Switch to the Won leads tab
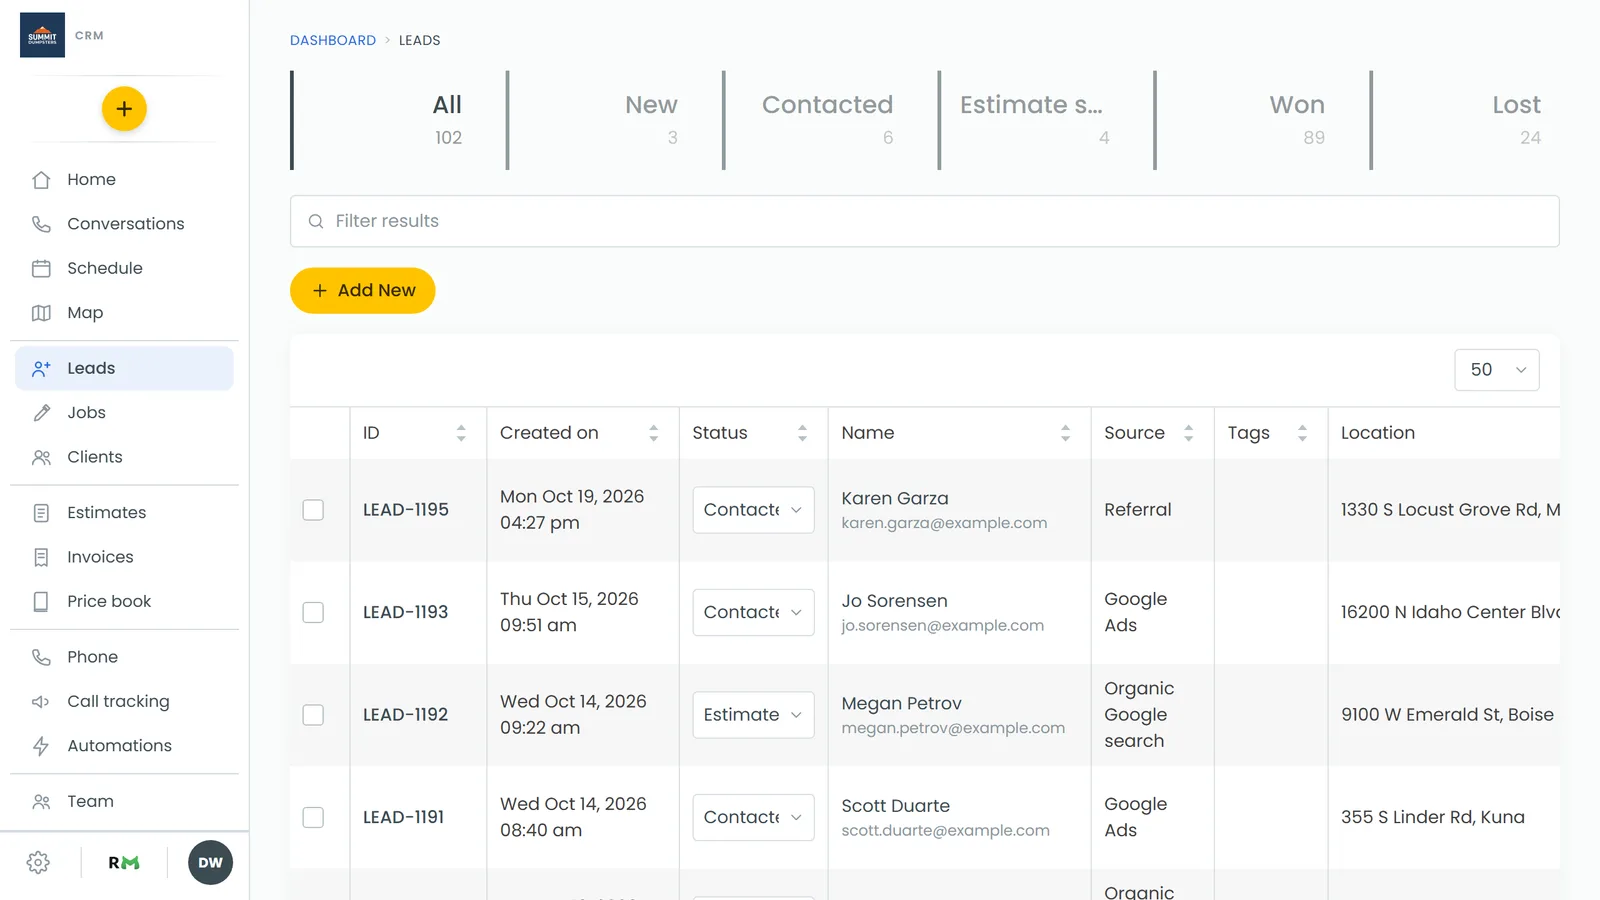Screen dimensions: 1600x900 1263,120
